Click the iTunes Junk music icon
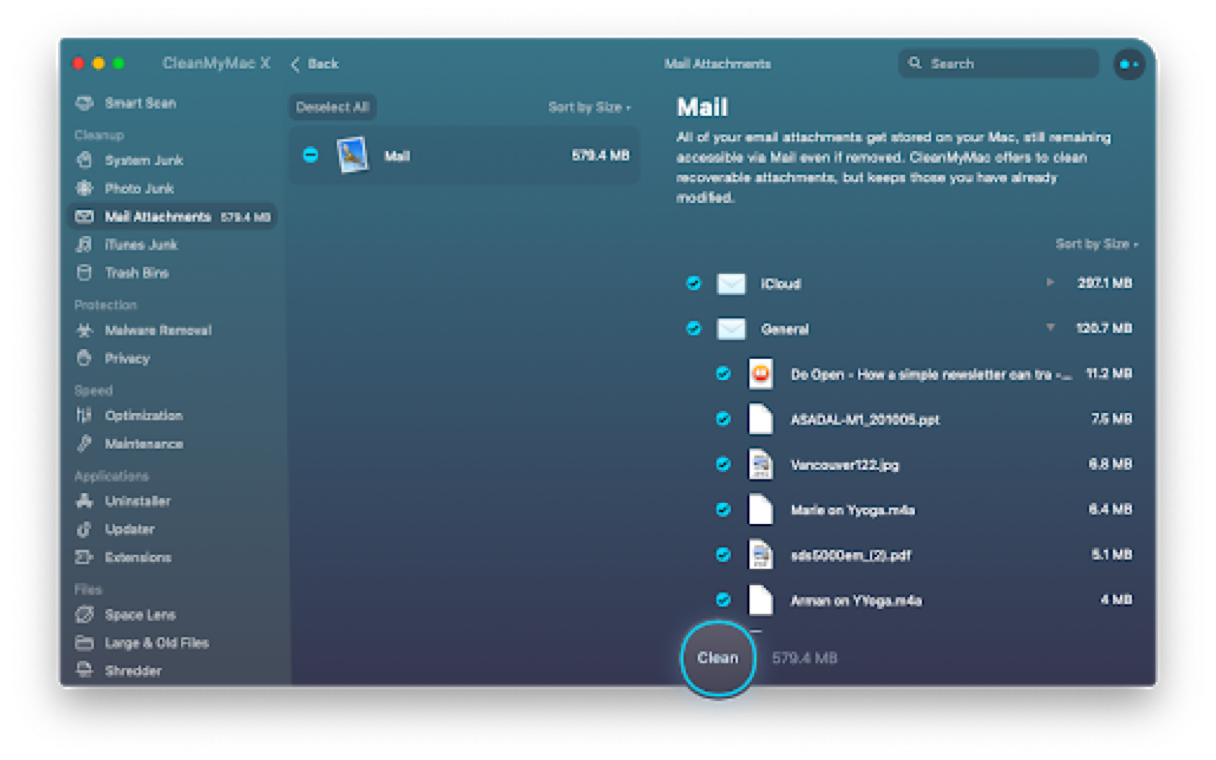This screenshot has height=760, width=1216. [x=85, y=244]
